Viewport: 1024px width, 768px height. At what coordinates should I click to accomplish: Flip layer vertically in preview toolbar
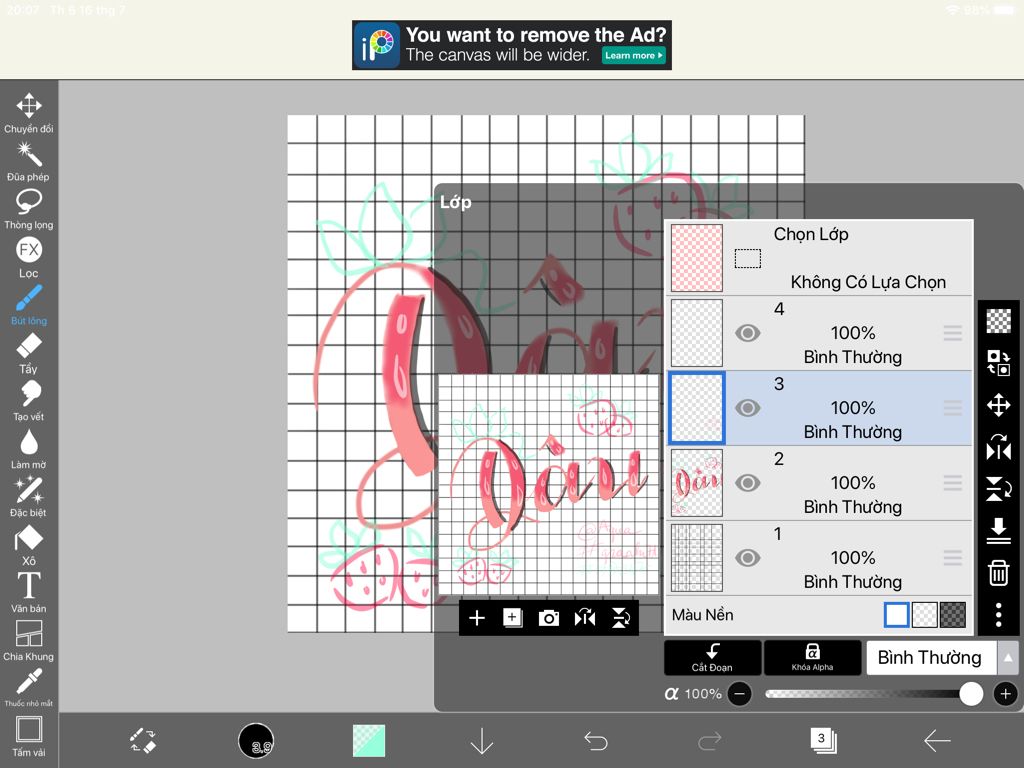point(620,618)
